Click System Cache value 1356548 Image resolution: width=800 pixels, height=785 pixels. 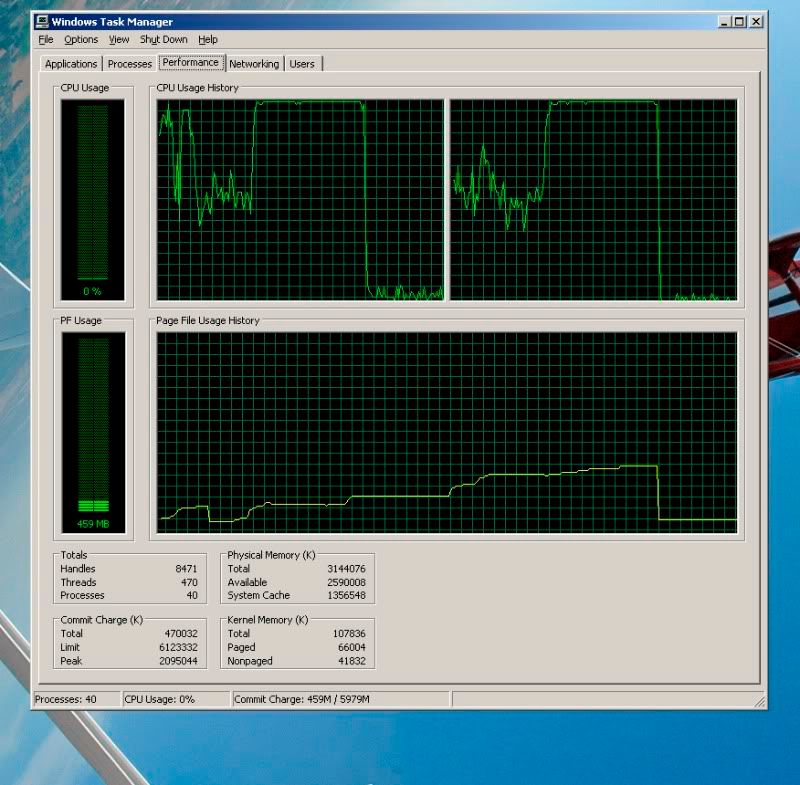(x=346, y=595)
